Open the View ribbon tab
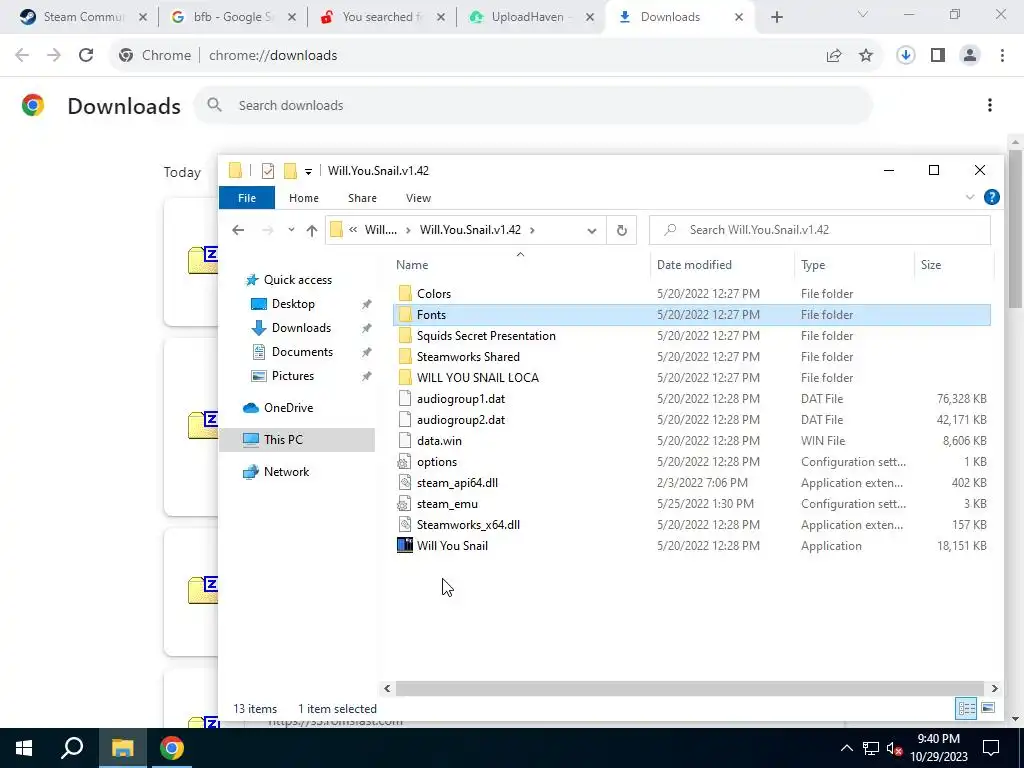The height and width of the screenshot is (768, 1024). pyautogui.click(x=418, y=198)
